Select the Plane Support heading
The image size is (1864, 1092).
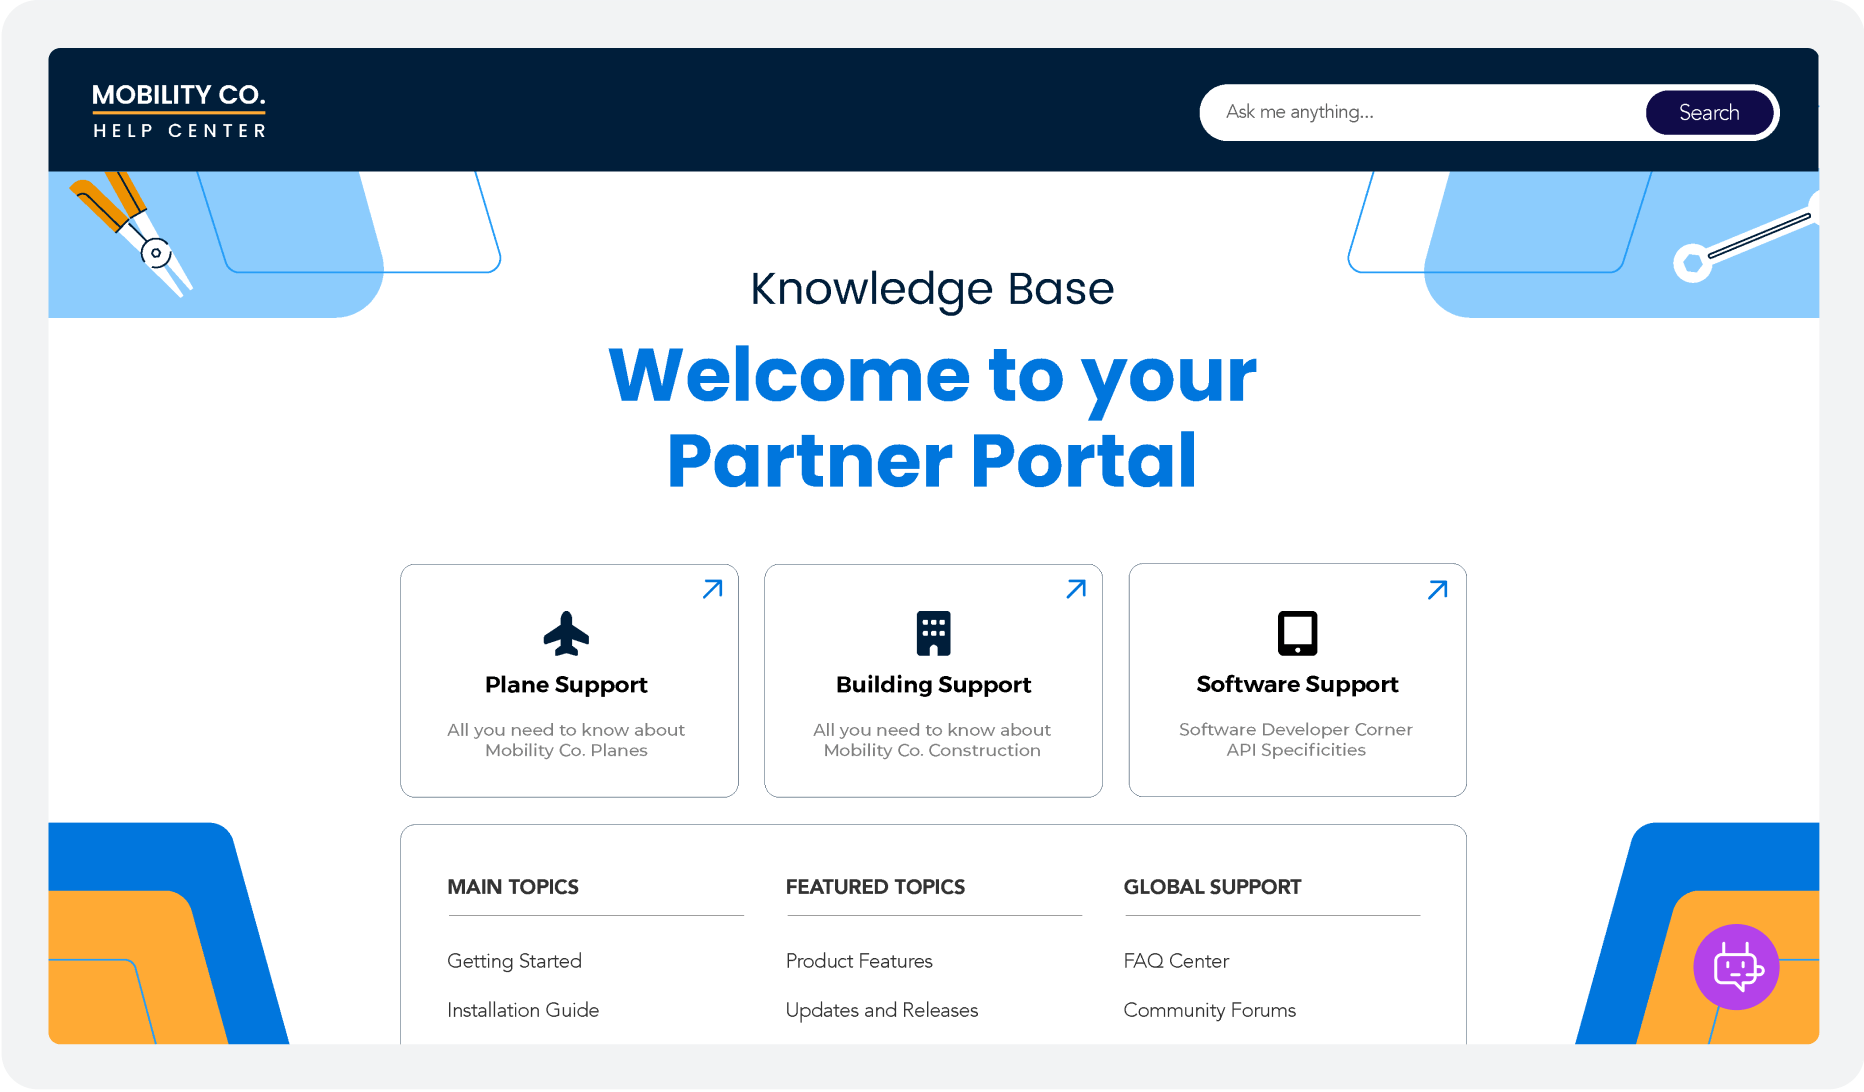[x=566, y=685]
